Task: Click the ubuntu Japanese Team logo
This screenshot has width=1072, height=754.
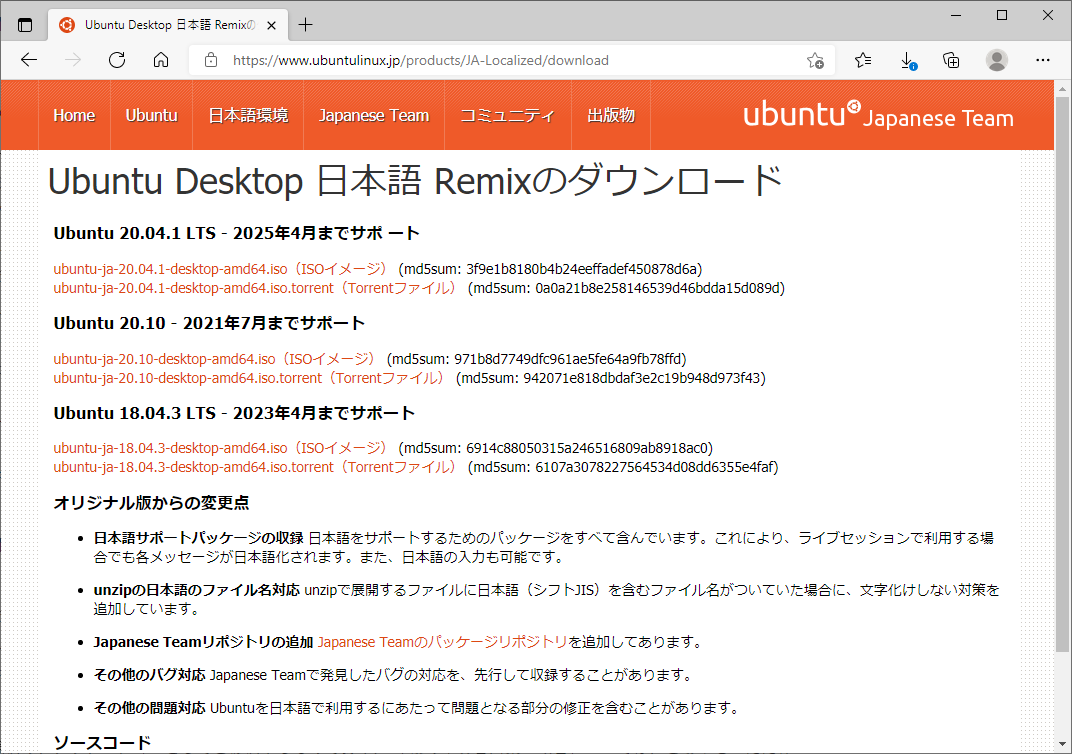Action: [879, 115]
